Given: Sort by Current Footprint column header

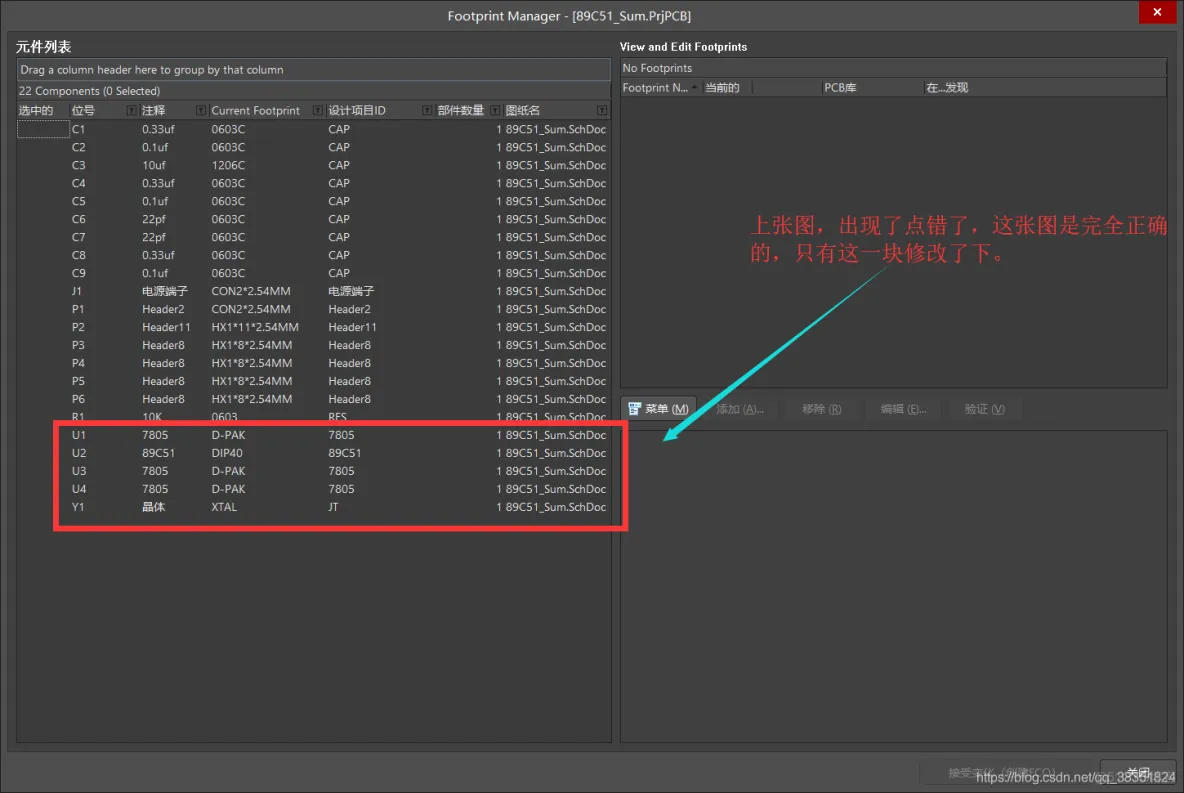Looking at the screenshot, I should pyautogui.click(x=255, y=110).
